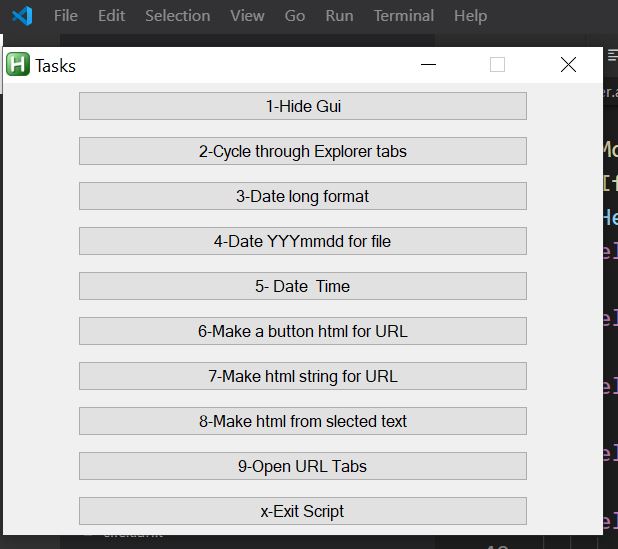This screenshot has height=549, width=618.
Task: Open the File menu
Action: click(65, 16)
